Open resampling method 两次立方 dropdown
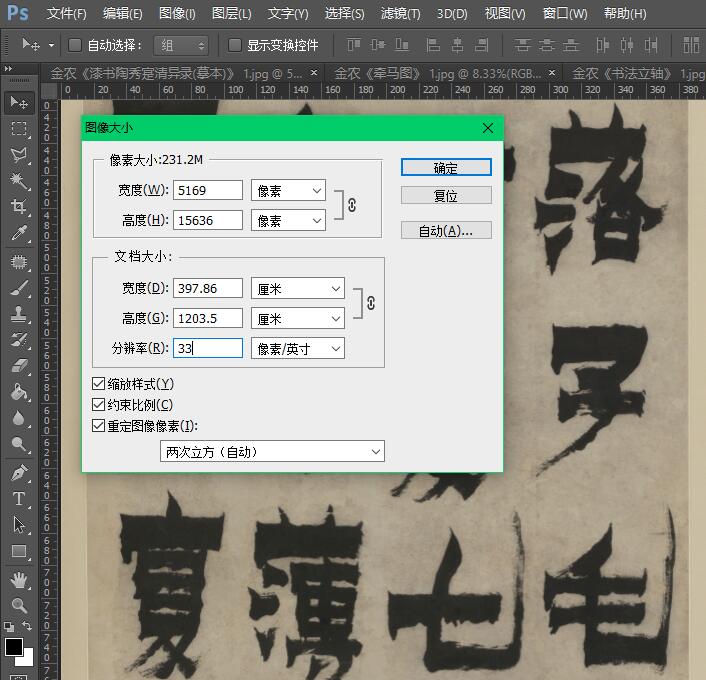Image resolution: width=706 pixels, height=680 pixels. [x=272, y=451]
